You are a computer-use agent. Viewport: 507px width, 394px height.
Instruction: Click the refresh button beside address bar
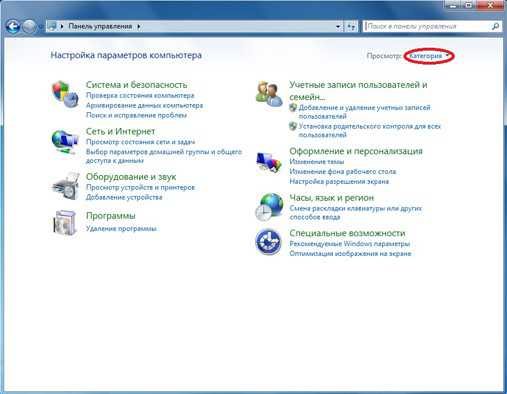point(351,26)
